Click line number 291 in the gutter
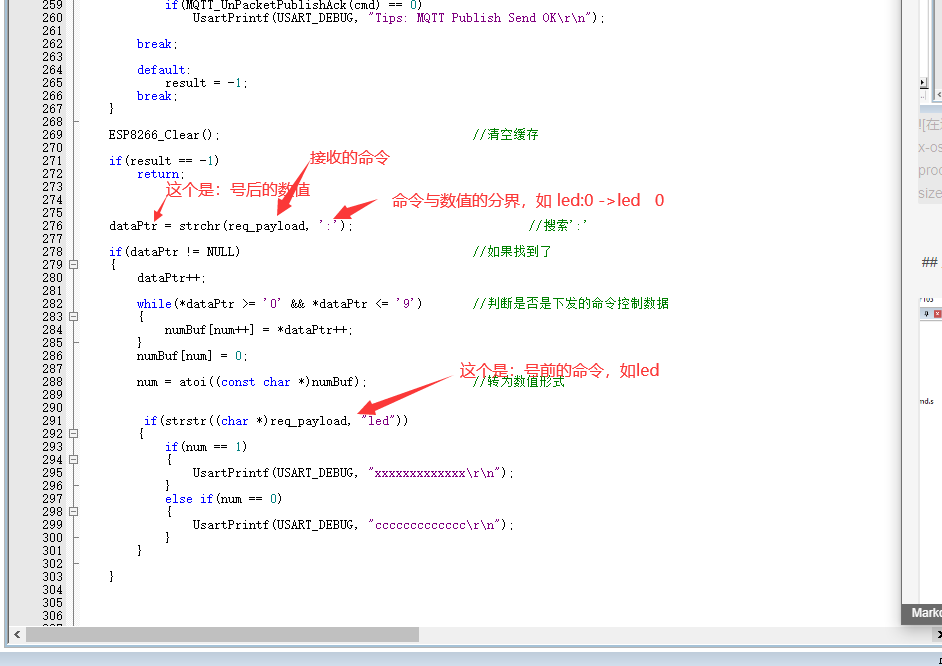This screenshot has height=666, width=942. click(52, 421)
